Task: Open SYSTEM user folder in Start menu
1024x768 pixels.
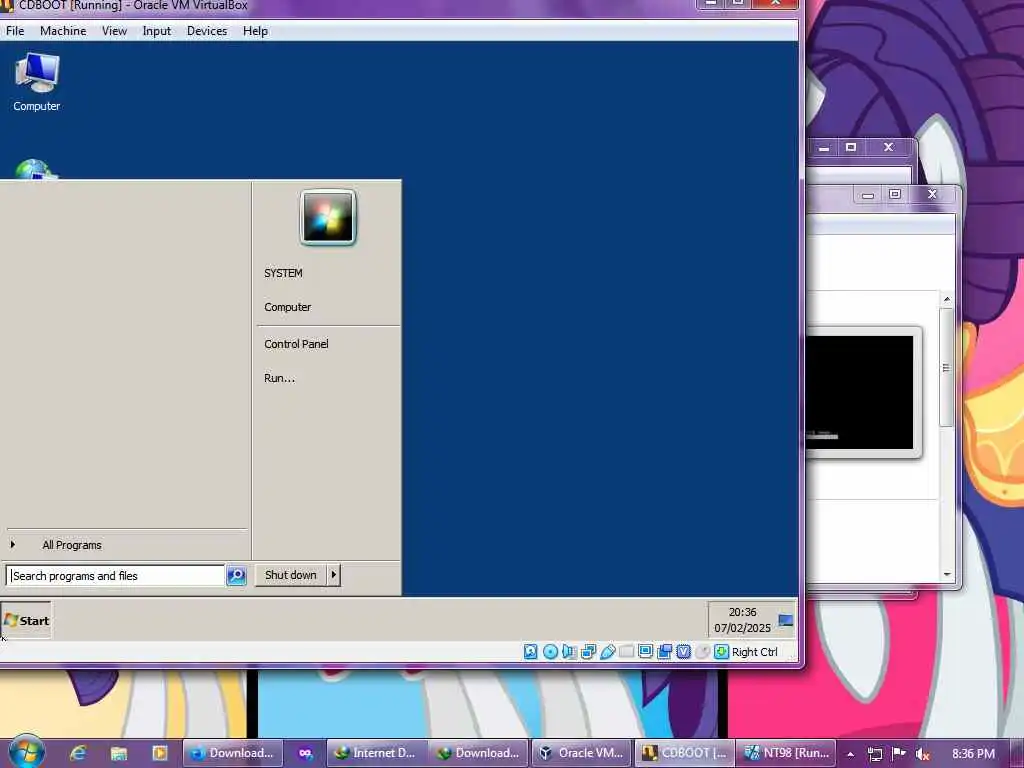Action: click(283, 273)
